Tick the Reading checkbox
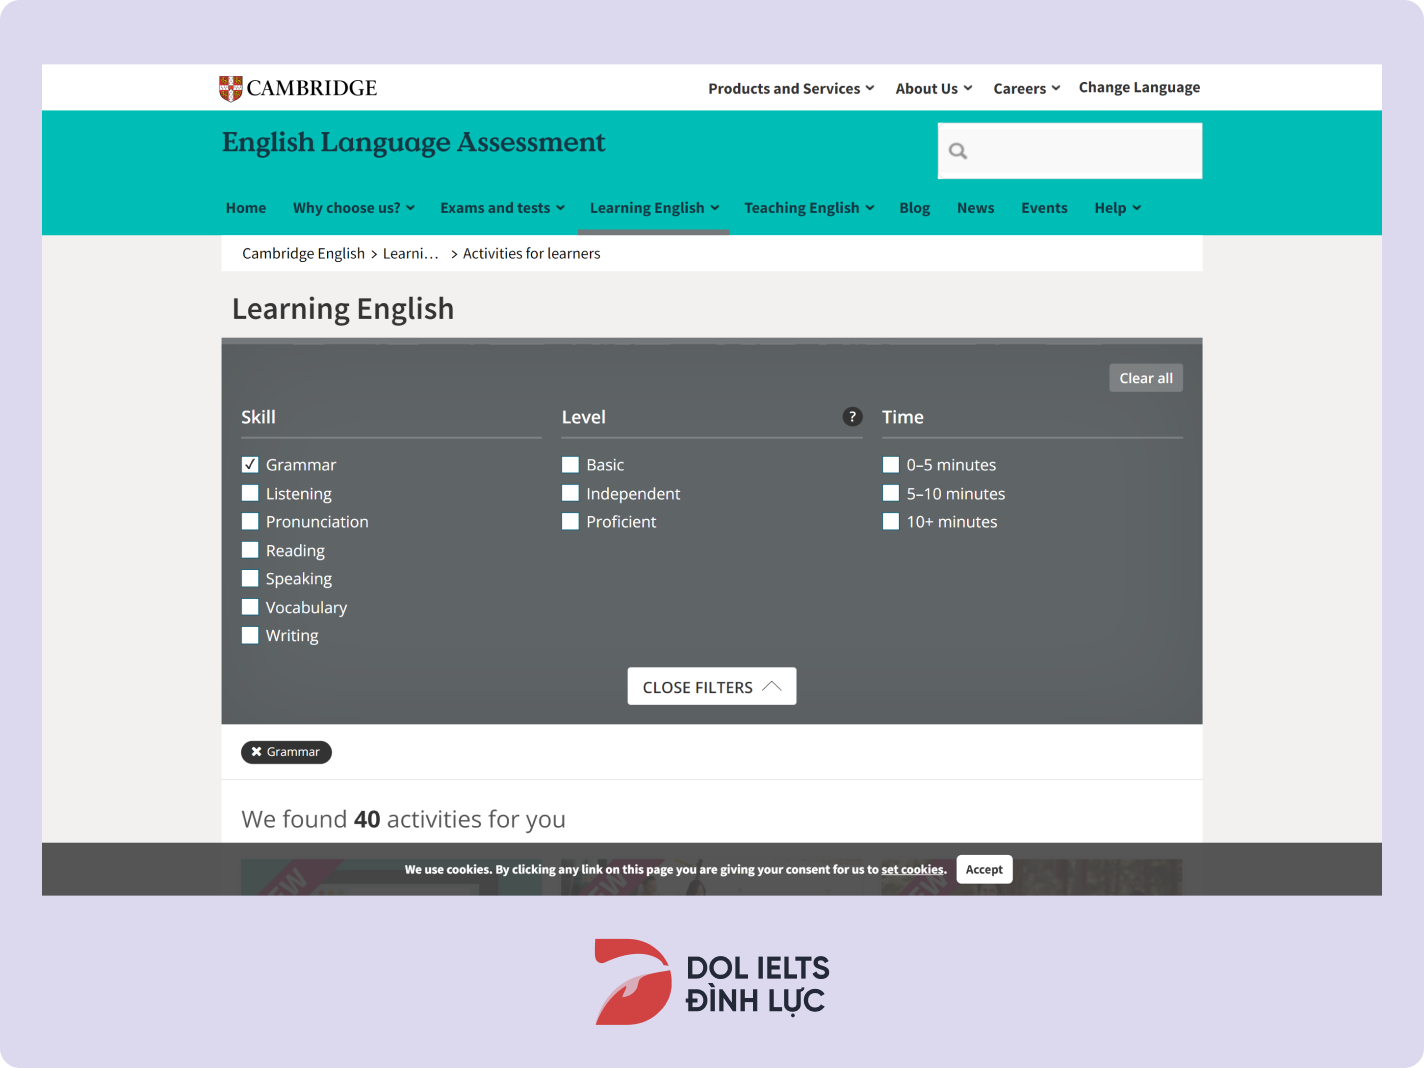1424x1068 pixels. (250, 550)
